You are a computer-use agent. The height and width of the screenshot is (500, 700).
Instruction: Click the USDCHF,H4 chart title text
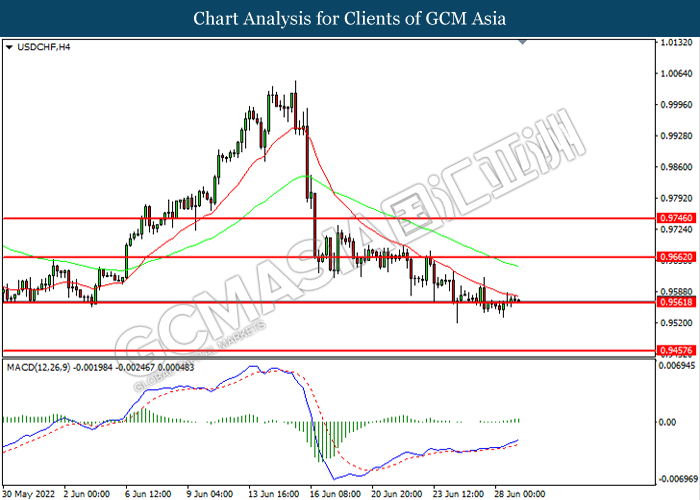pos(43,47)
